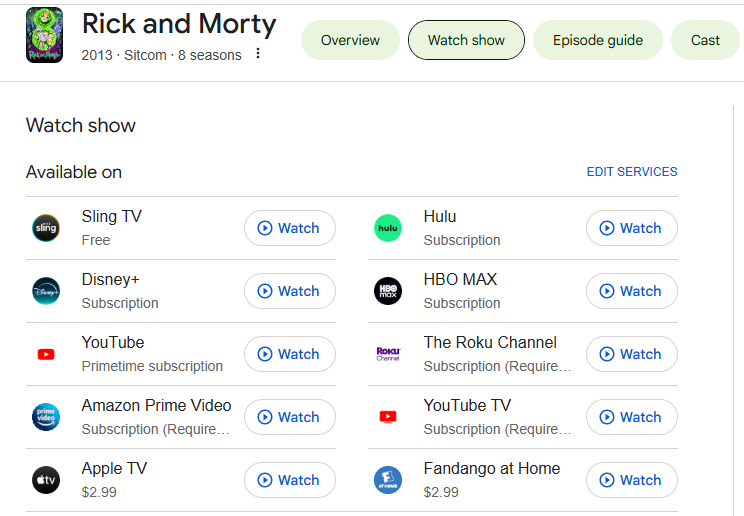Click Watch button in the Primetime subscription row
The image size is (744, 516).
pyautogui.click(x=290, y=354)
